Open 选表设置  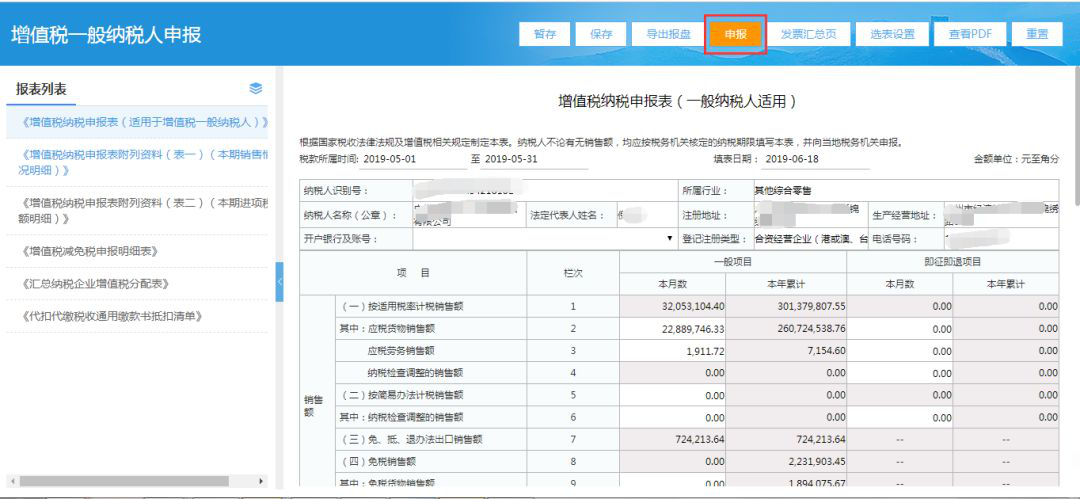[892, 34]
